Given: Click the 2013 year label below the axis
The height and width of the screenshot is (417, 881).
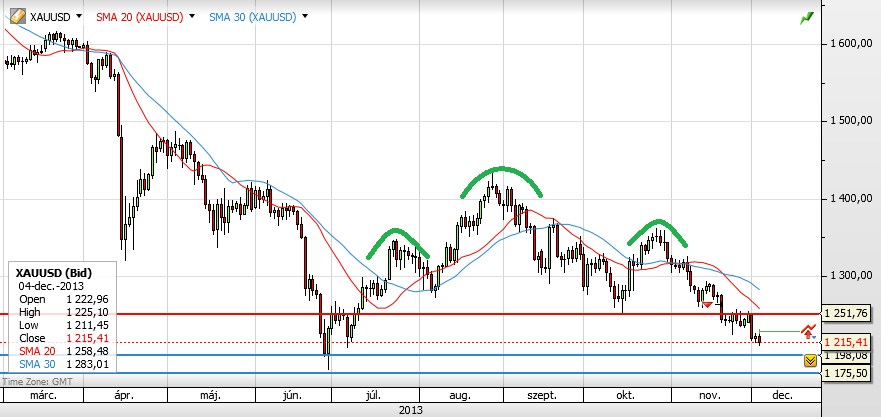Looking at the screenshot, I should [410, 410].
